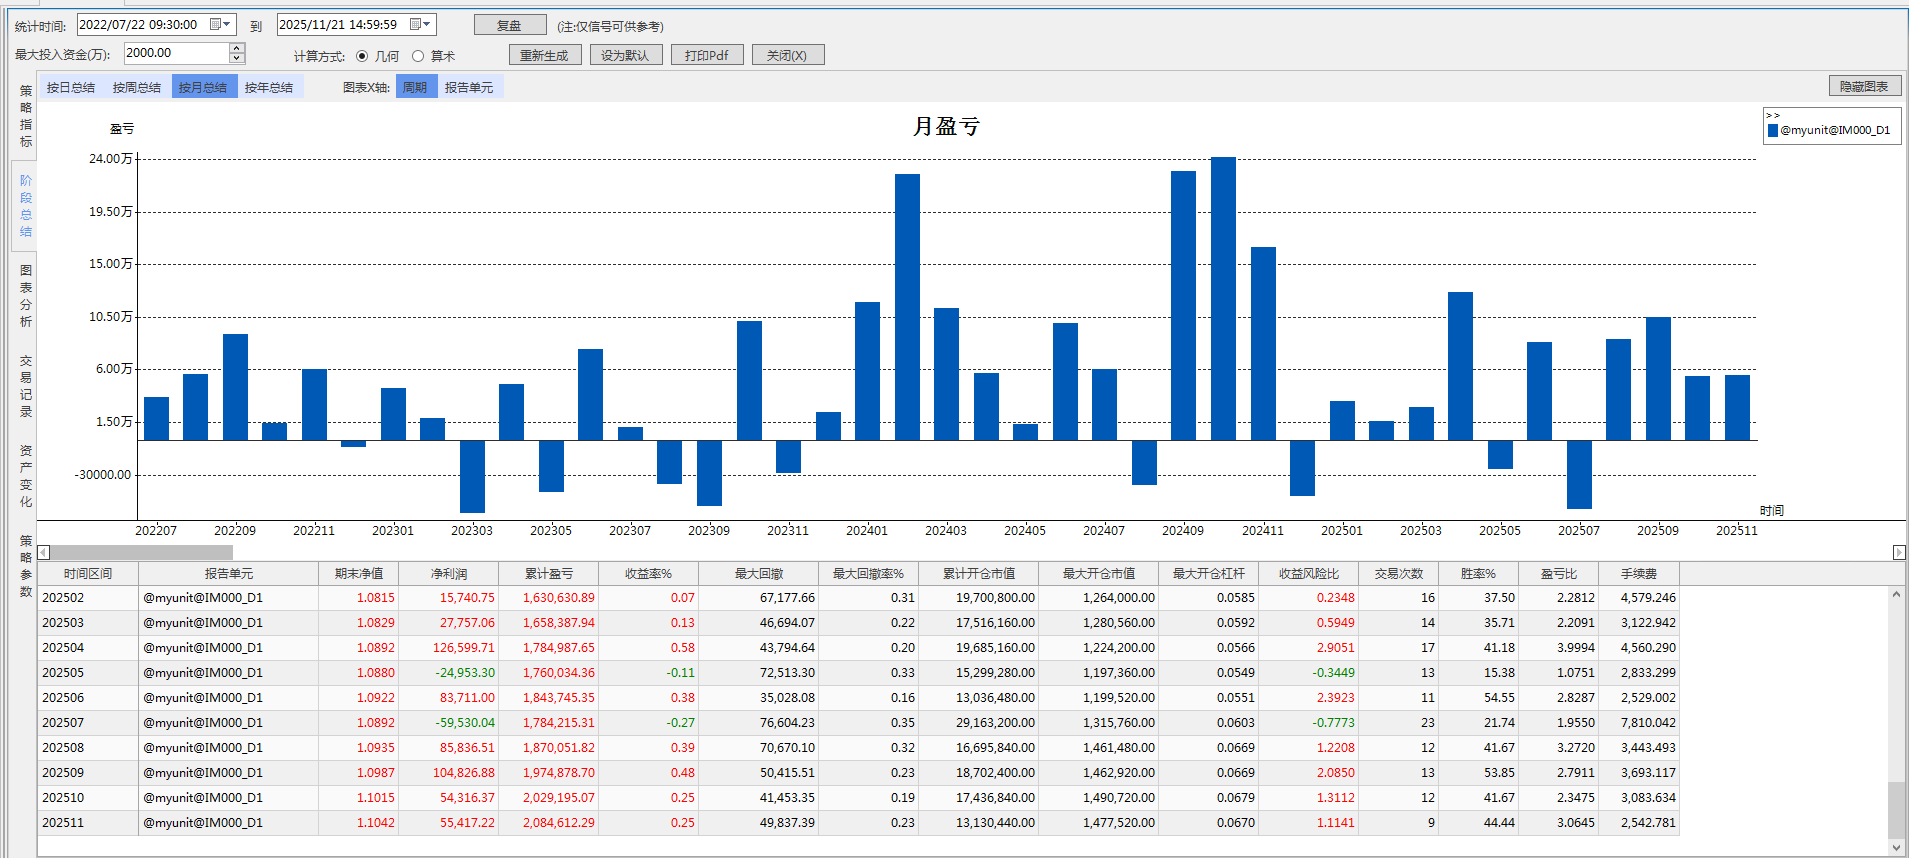Switch to the 按年总结 tab
1909x858 pixels.
pyautogui.click(x=269, y=87)
